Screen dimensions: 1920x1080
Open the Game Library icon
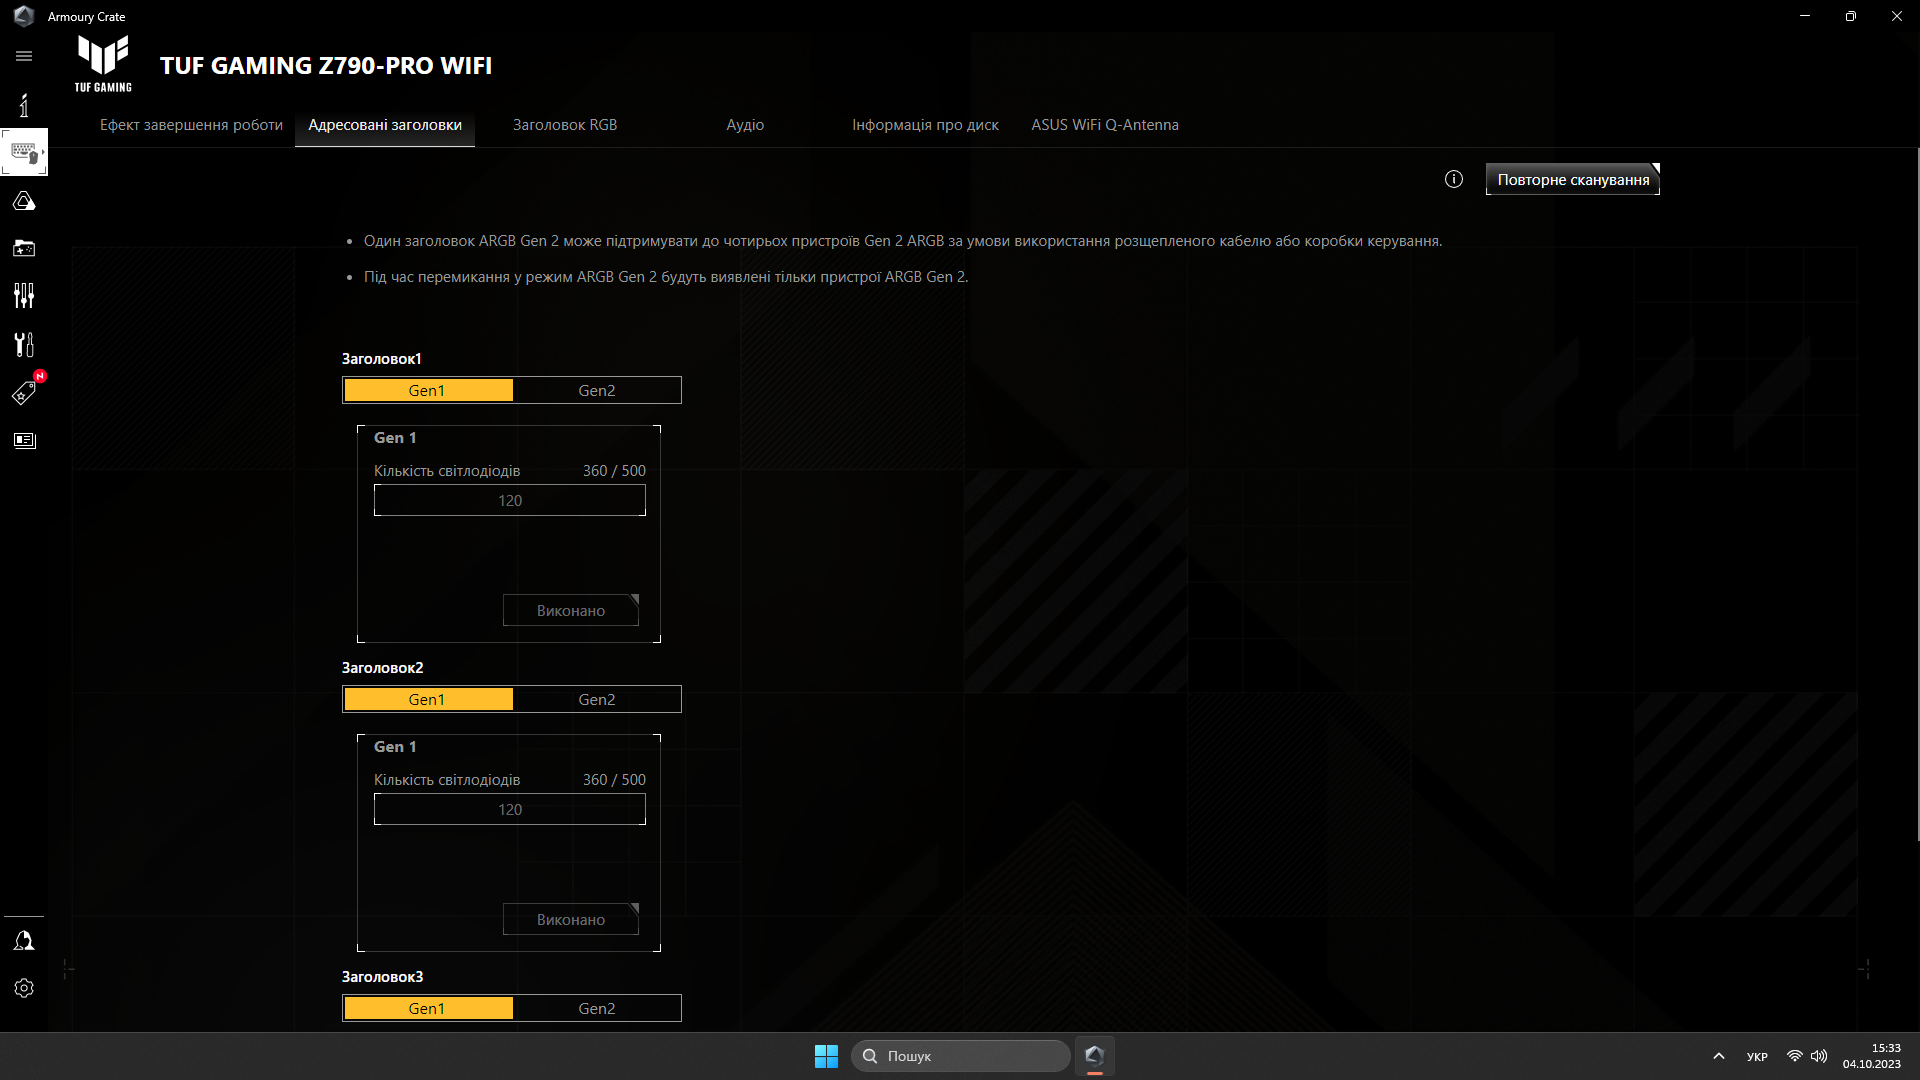pyautogui.click(x=24, y=248)
